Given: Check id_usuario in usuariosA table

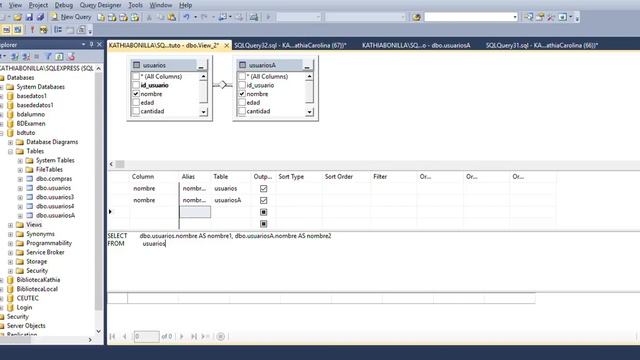Looking at the screenshot, I should (242, 85).
